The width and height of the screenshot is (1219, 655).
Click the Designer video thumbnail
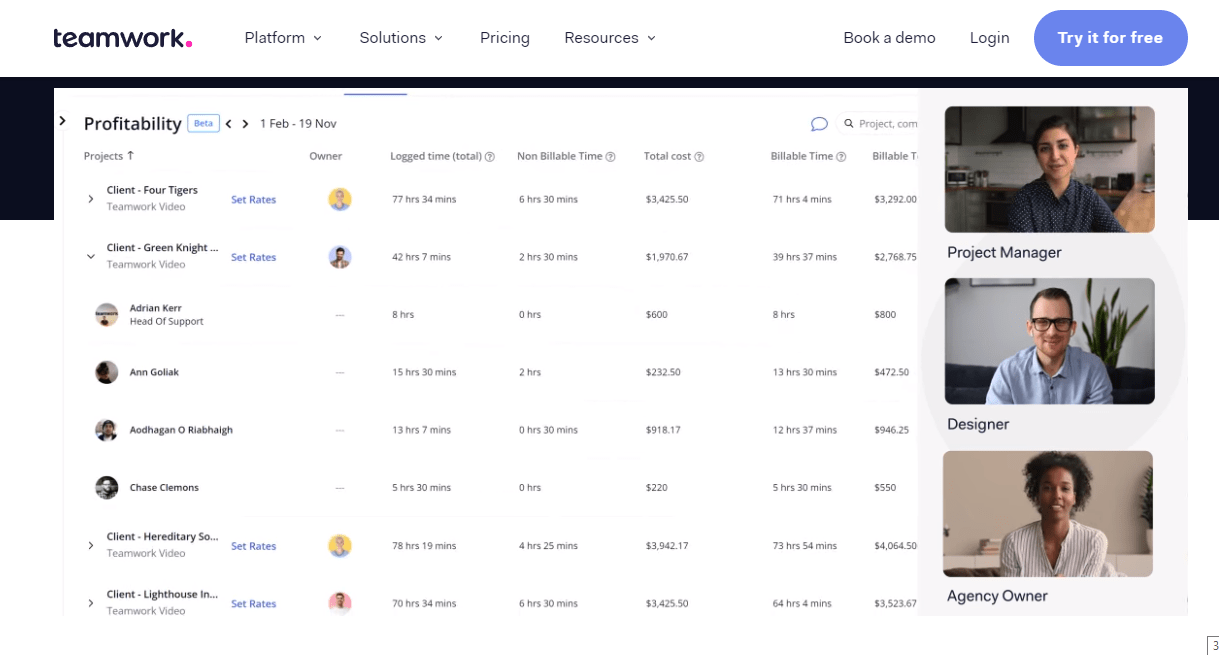click(1049, 341)
